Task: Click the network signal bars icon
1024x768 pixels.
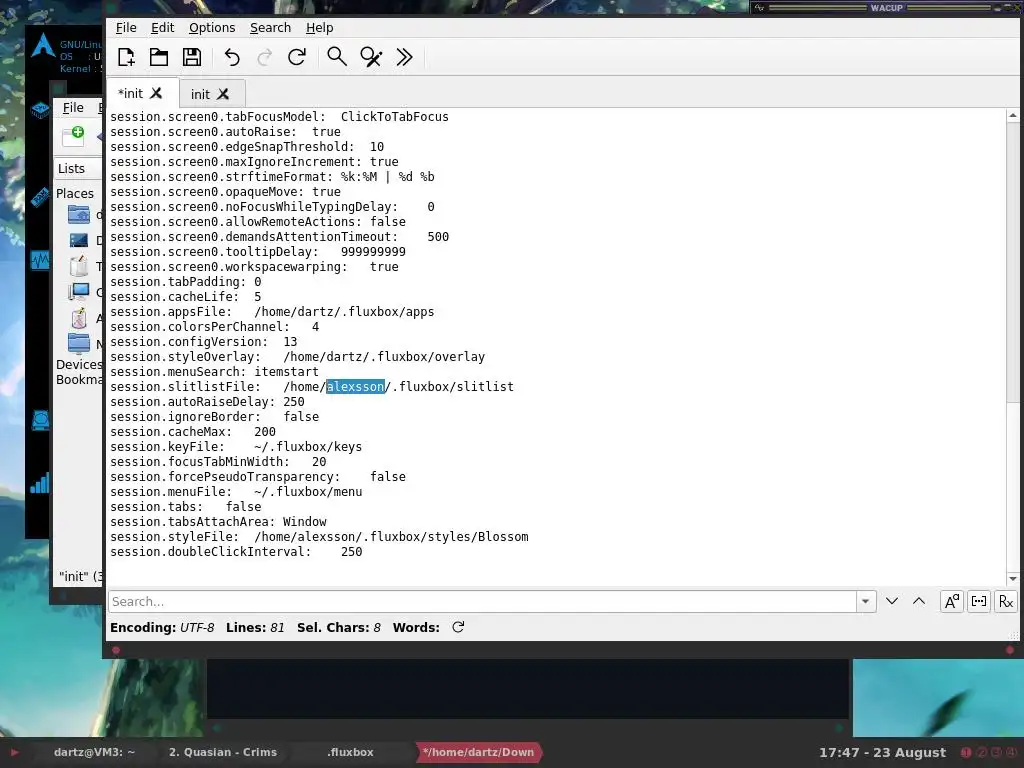Action: point(40,483)
